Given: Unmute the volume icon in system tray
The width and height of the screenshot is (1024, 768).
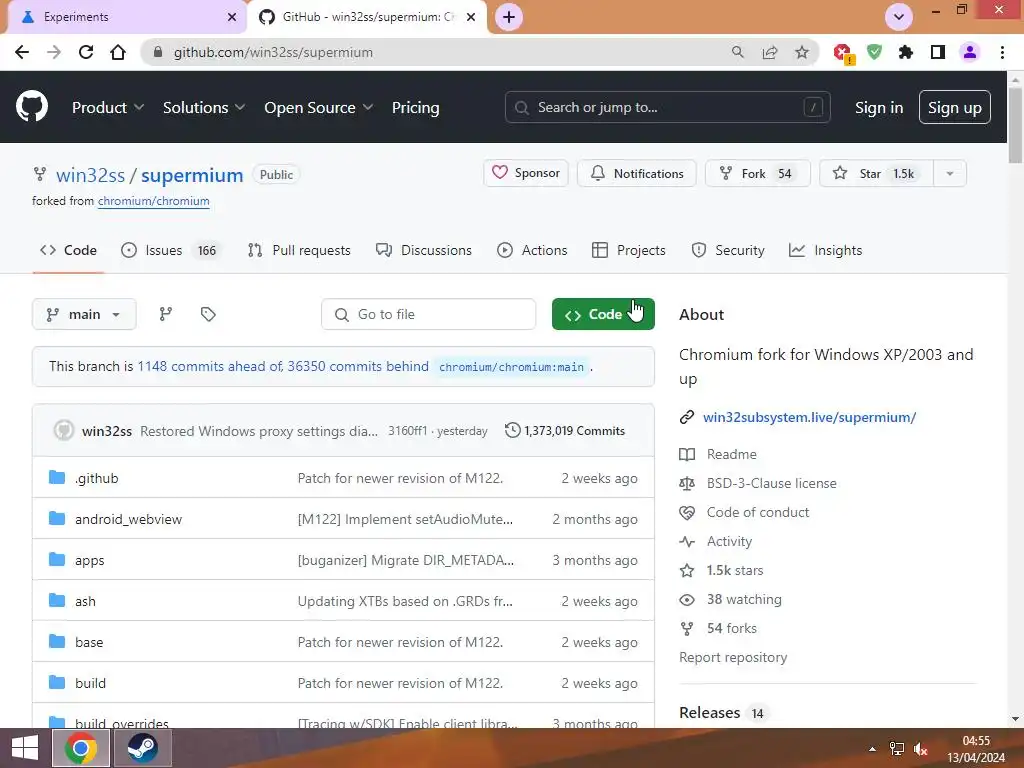Looking at the screenshot, I should (921, 749).
